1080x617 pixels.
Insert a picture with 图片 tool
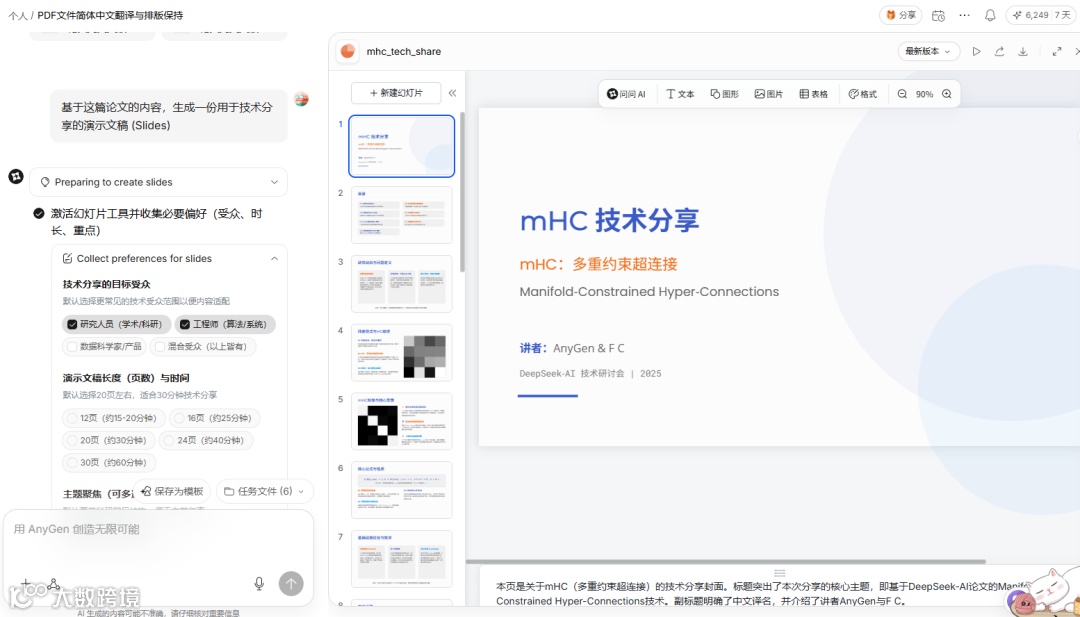tap(769, 94)
